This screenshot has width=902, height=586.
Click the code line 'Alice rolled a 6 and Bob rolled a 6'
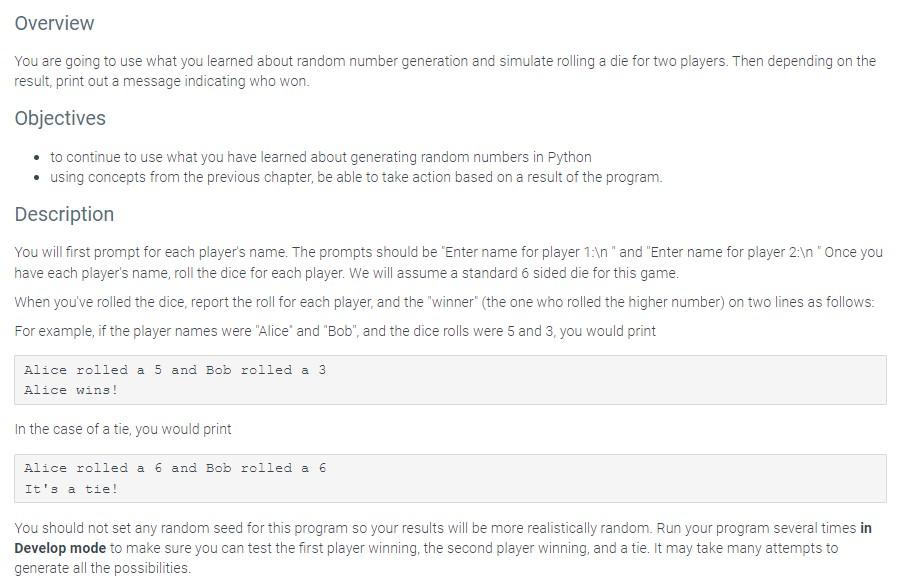point(175,468)
